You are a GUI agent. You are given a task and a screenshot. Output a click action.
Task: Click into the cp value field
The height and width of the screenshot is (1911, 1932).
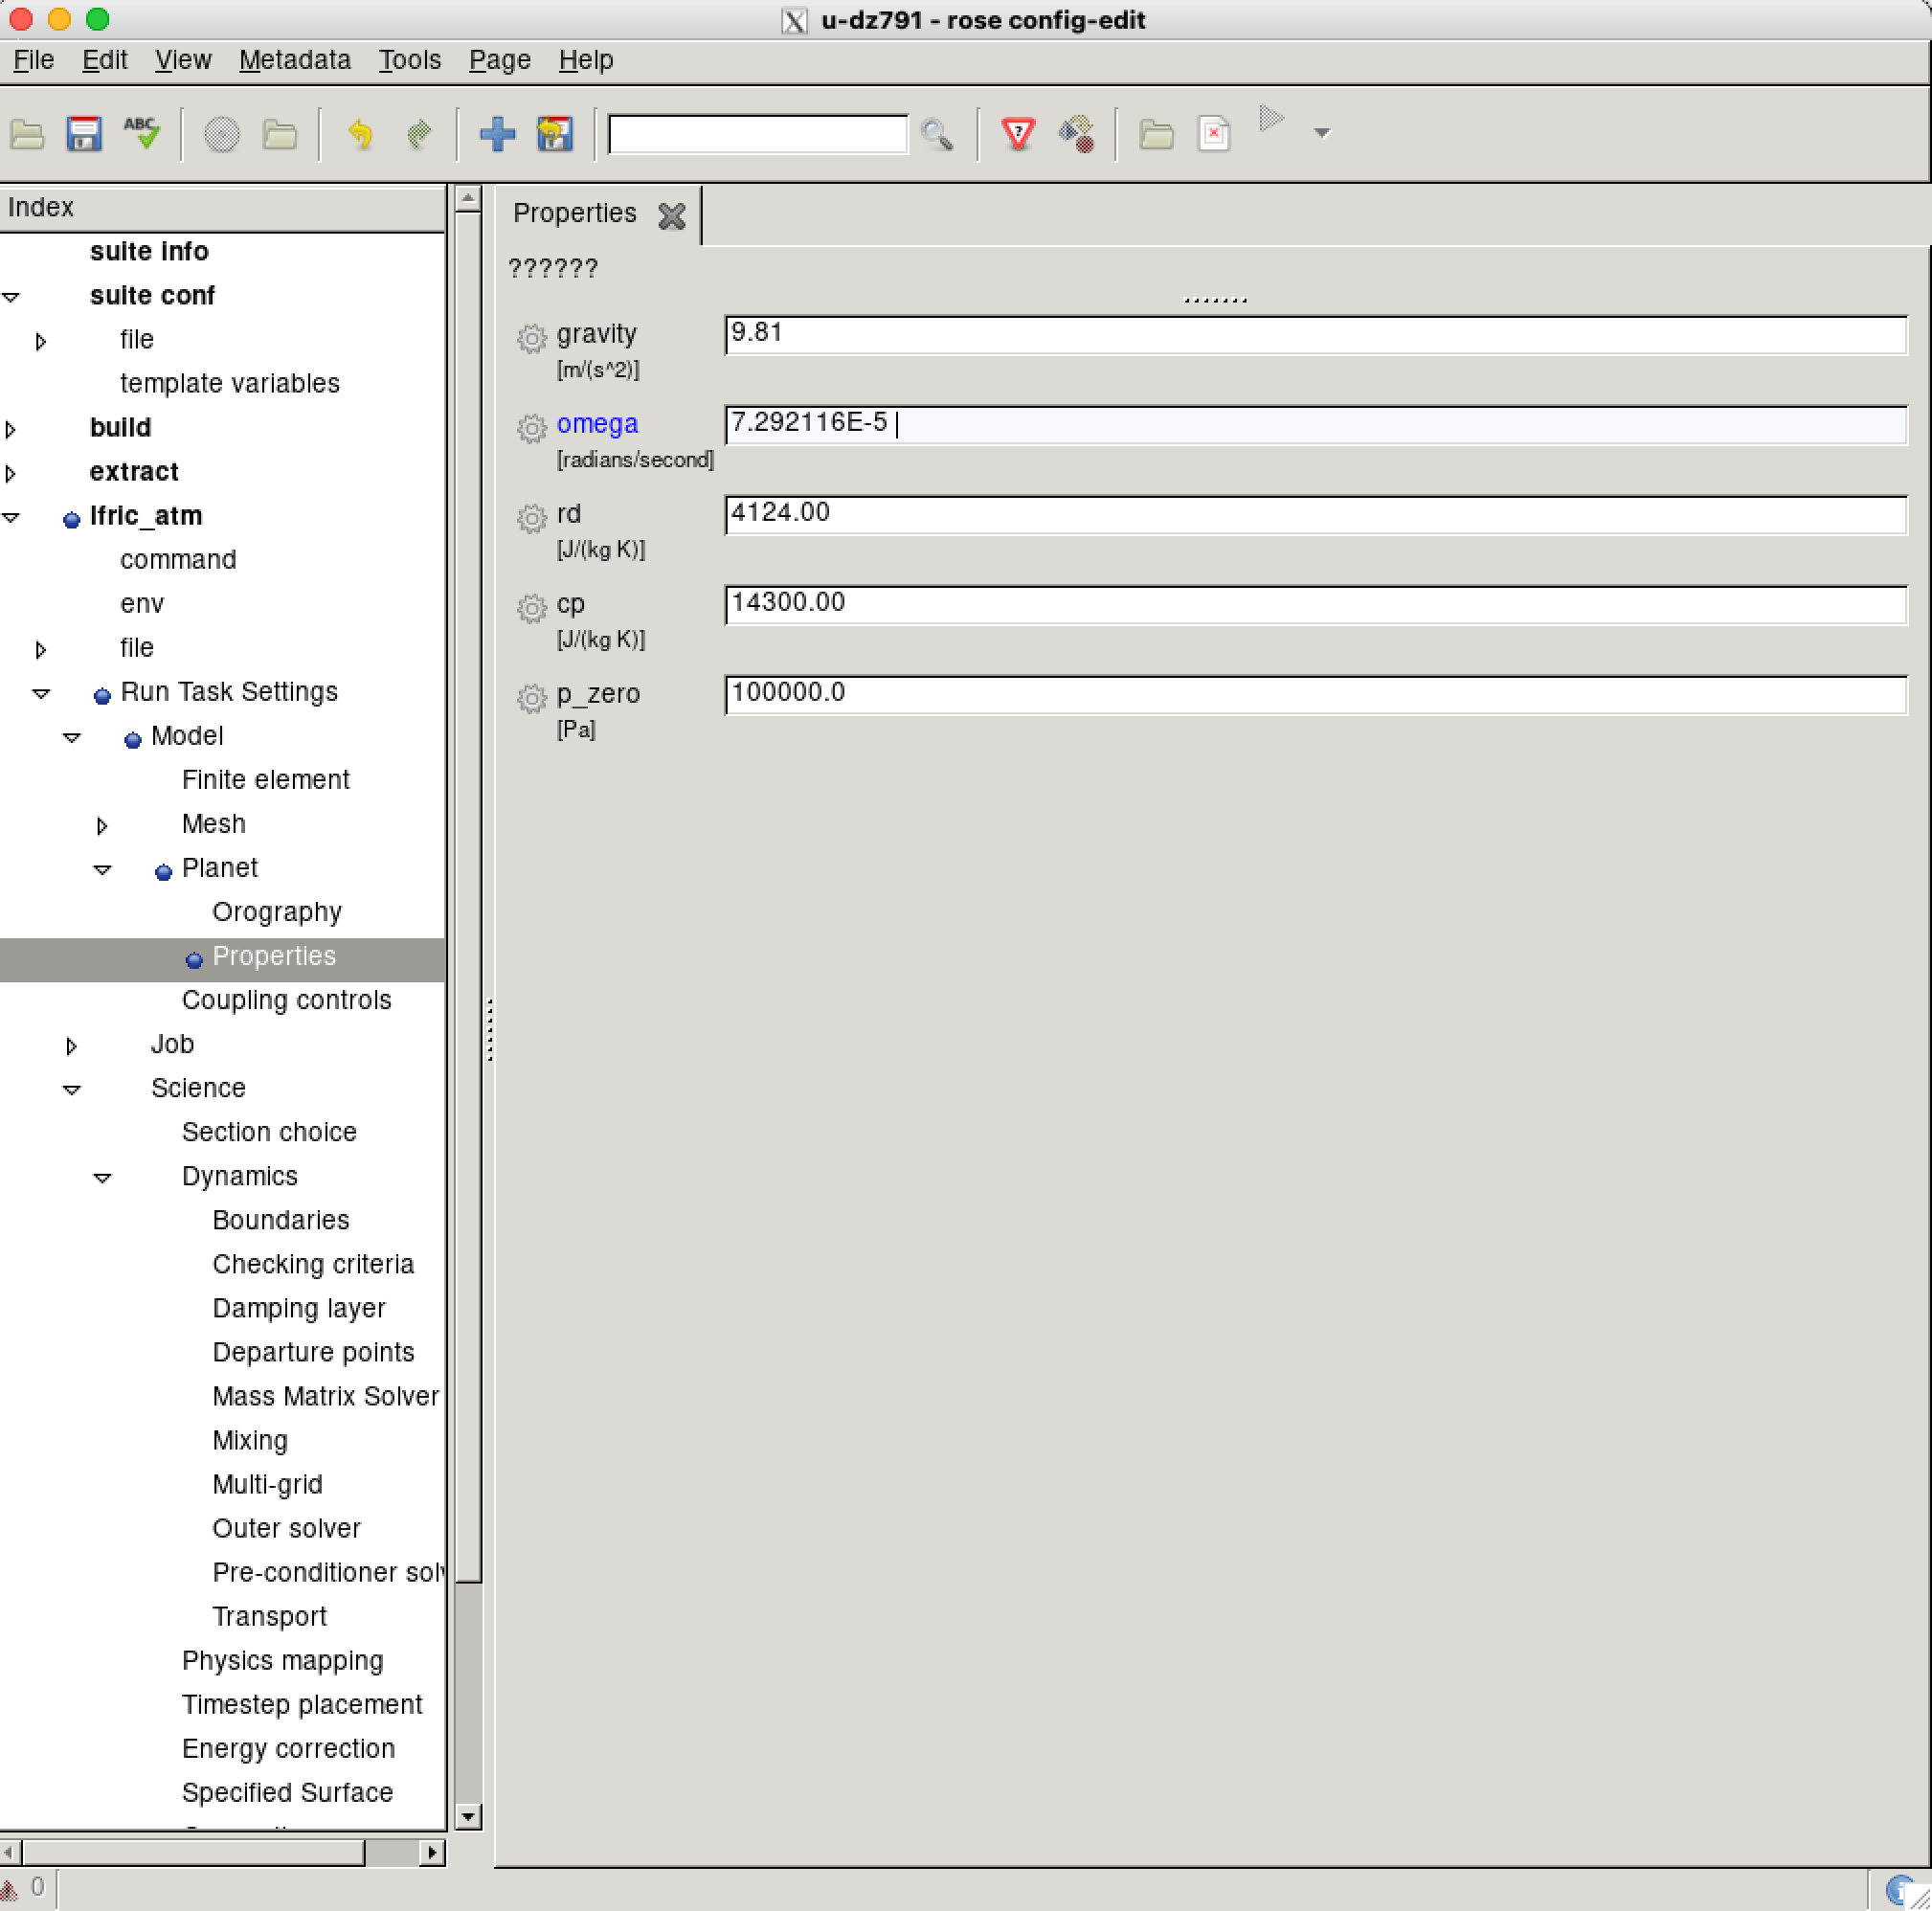(x=1316, y=604)
